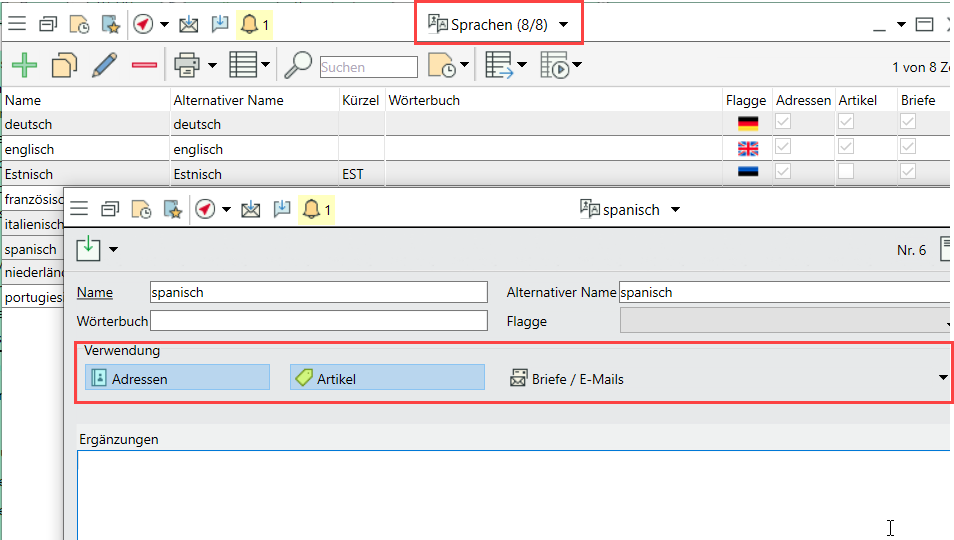The width and height of the screenshot is (954, 540).
Task: Toggle the Artikel checkbox in the Estnisch row
Action: 846,172
